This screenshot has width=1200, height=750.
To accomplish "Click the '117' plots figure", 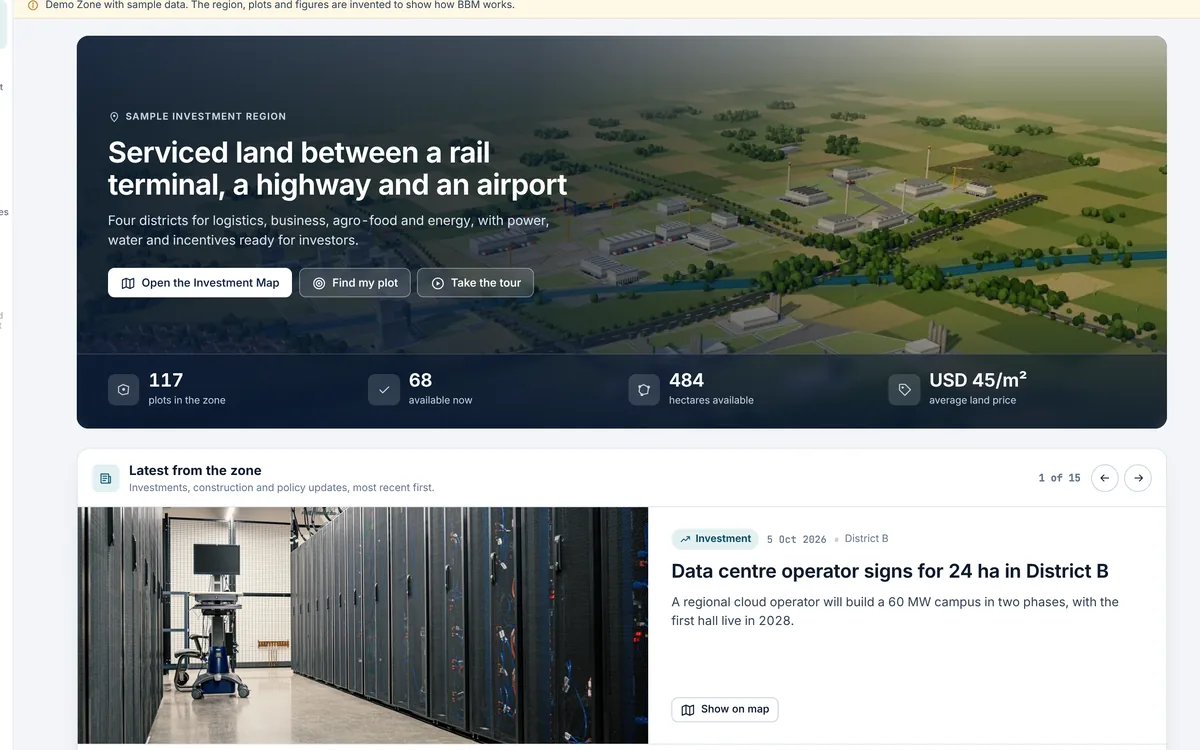I will (x=166, y=380).
